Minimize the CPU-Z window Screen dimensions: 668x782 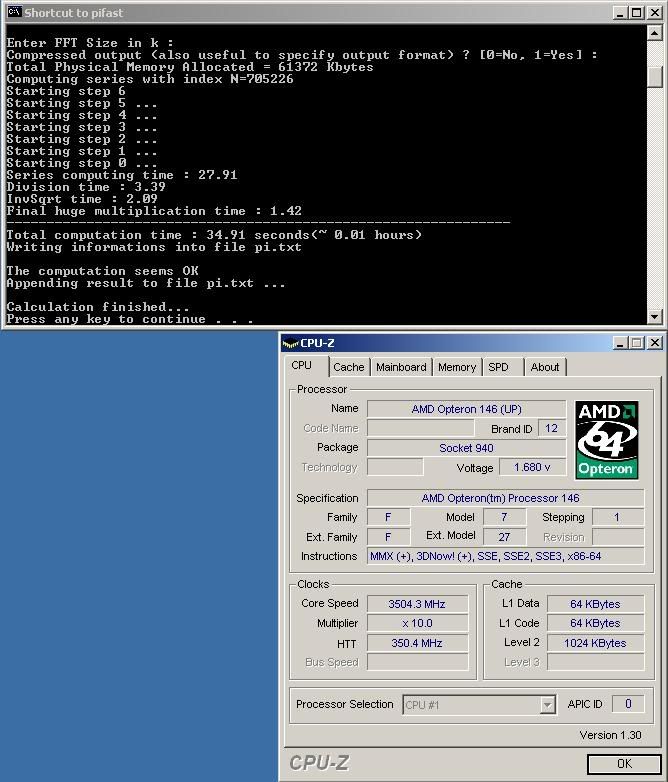620,343
